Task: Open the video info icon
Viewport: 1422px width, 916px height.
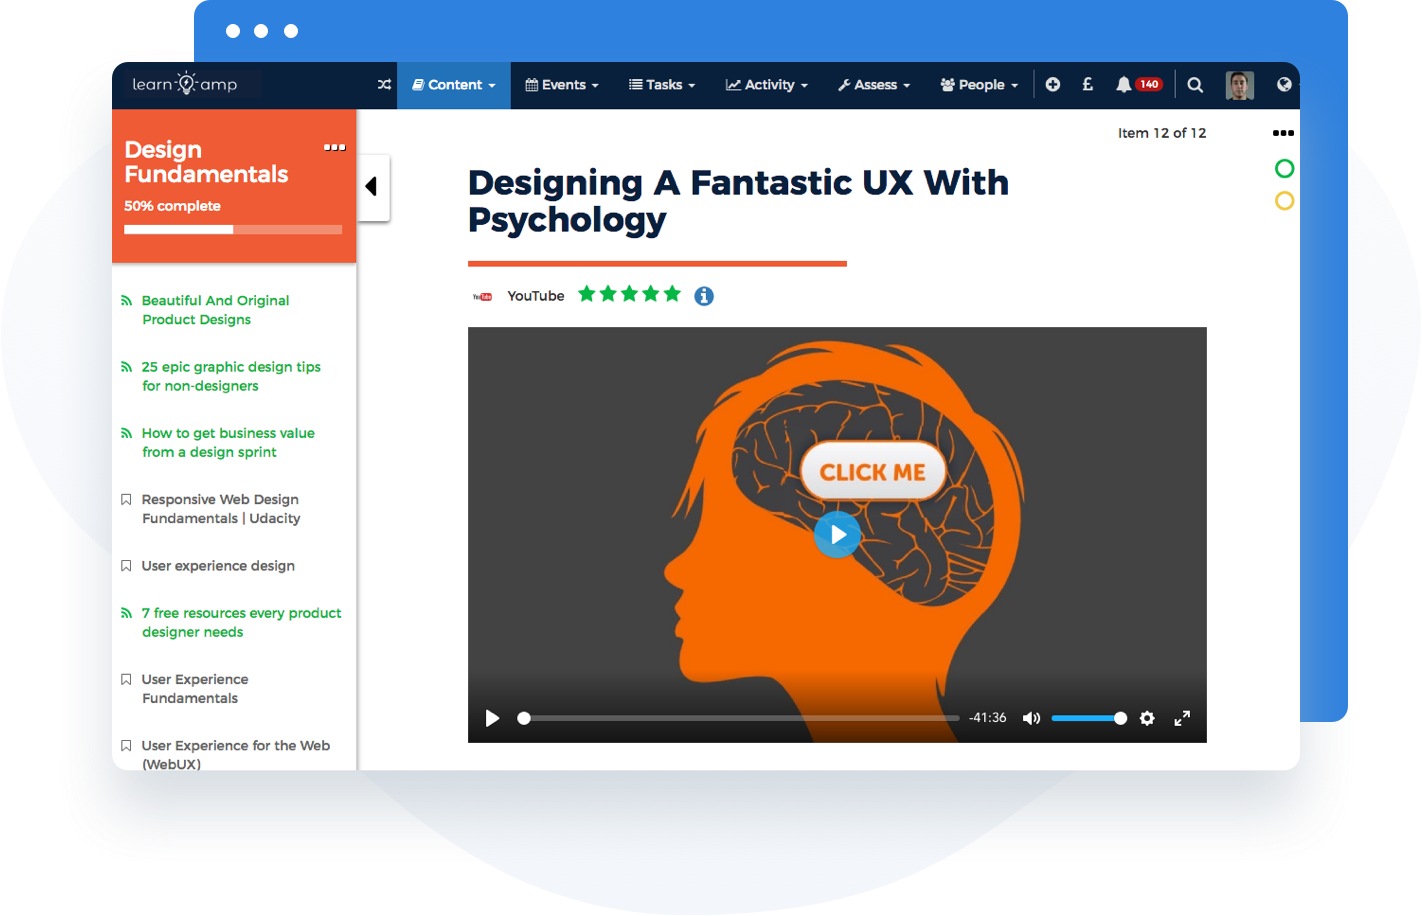Action: click(x=704, y=296)
